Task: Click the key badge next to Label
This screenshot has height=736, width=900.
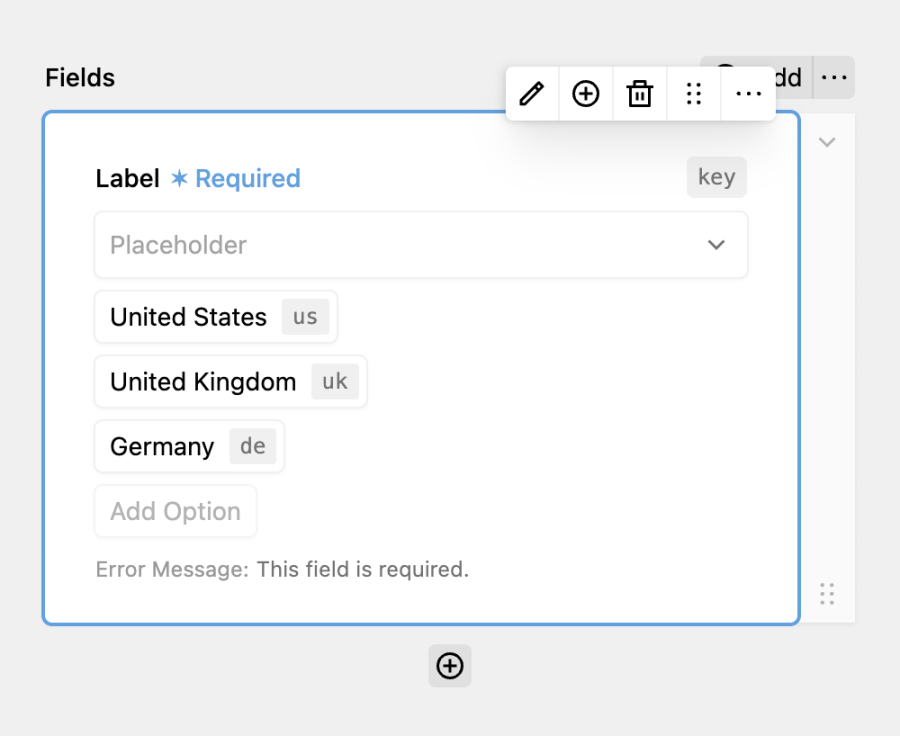Action: tap(716, 177)
